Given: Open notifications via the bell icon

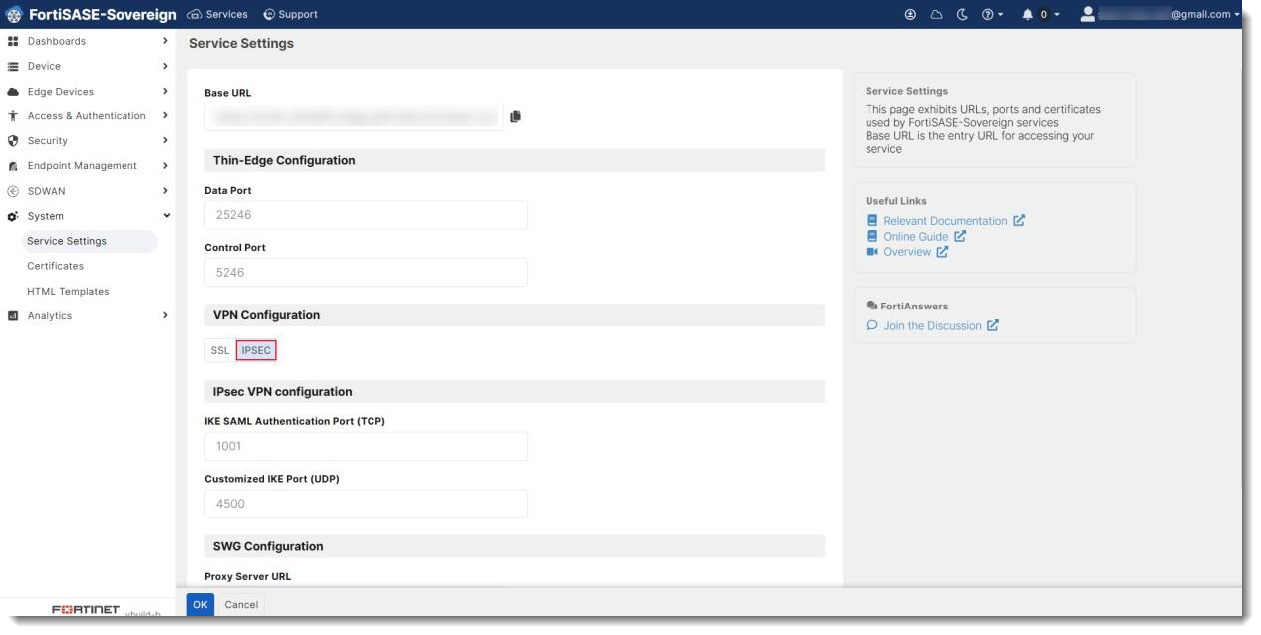Looking at the screenshot, I should pos(1028,14).
